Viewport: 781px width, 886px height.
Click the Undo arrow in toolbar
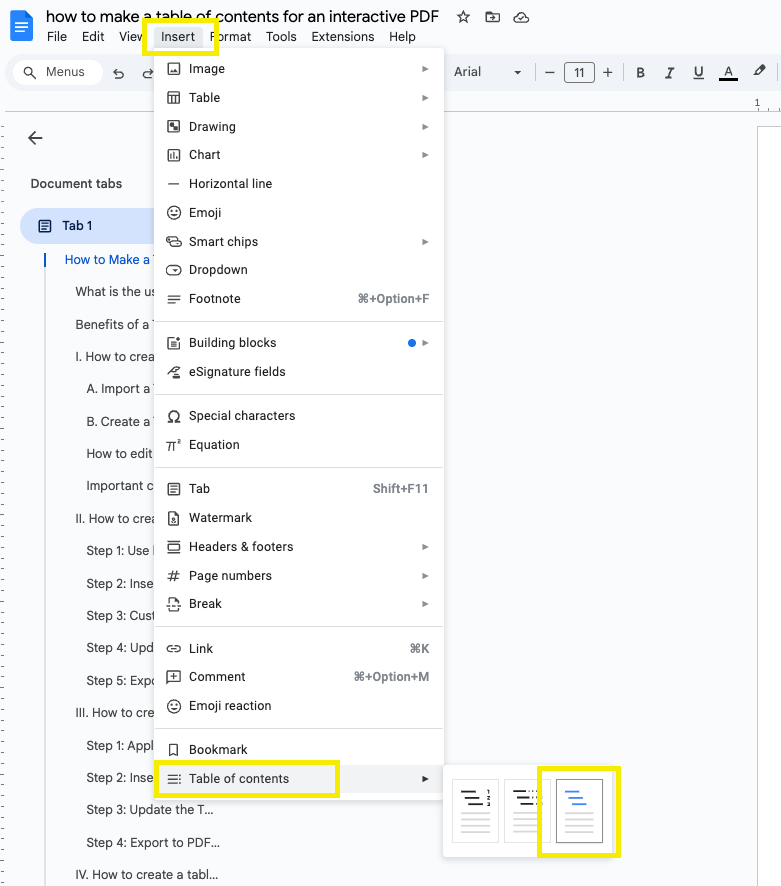click(x=119, y=73)
